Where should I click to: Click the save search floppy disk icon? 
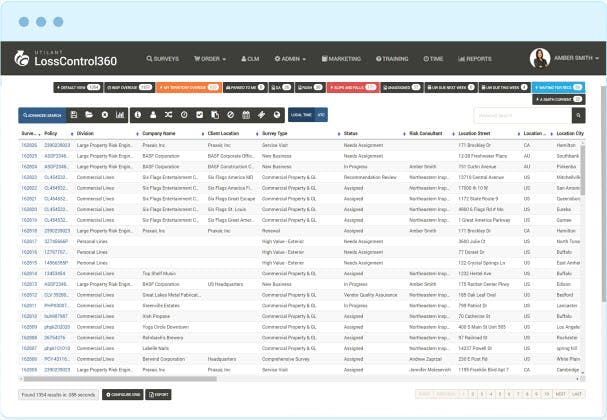(74, 115)
